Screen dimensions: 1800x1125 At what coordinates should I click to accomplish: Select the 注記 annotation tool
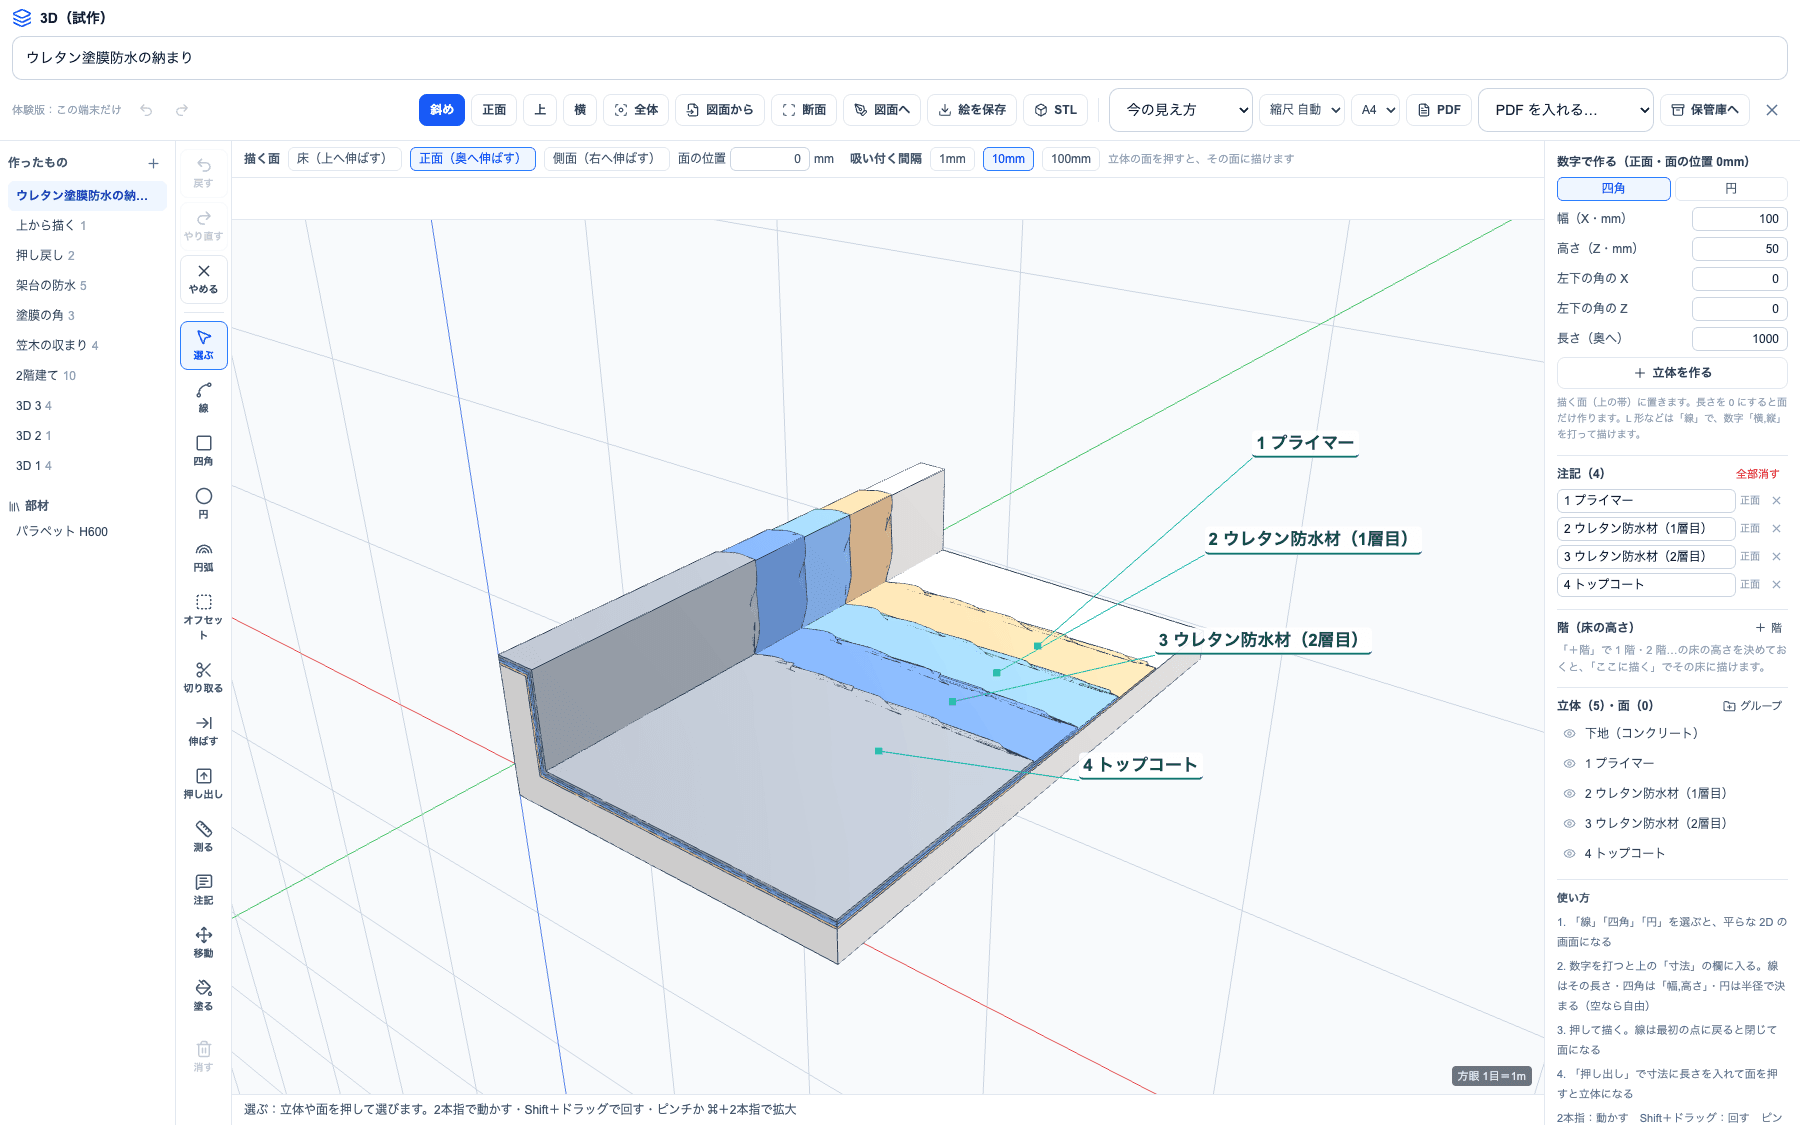tap(204, 889)
